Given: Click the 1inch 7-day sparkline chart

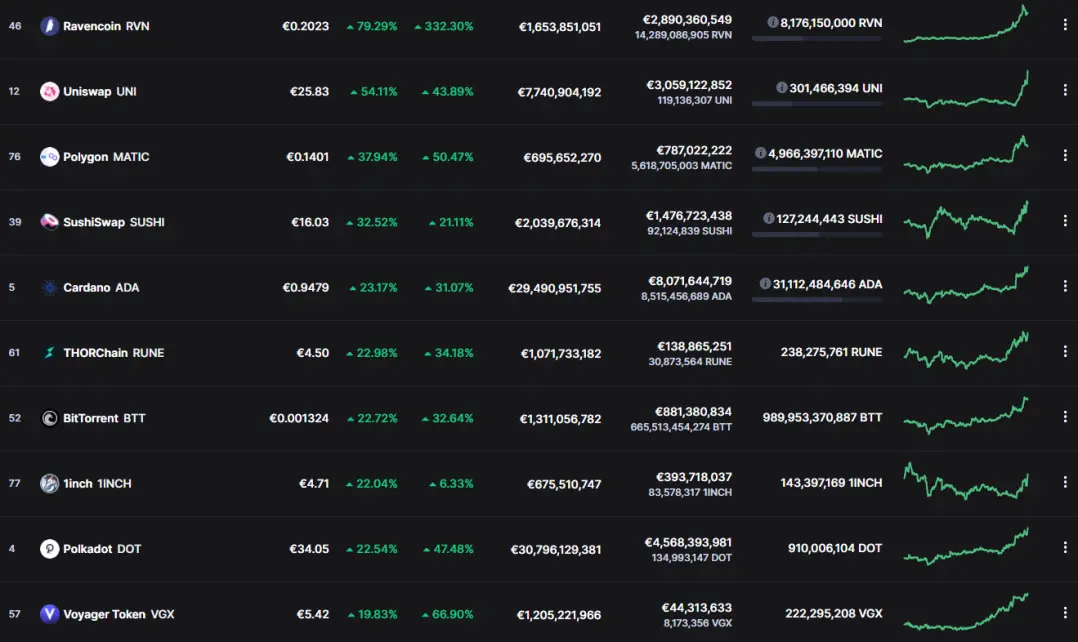Looking at the screenshot, I should click(966, 480).
